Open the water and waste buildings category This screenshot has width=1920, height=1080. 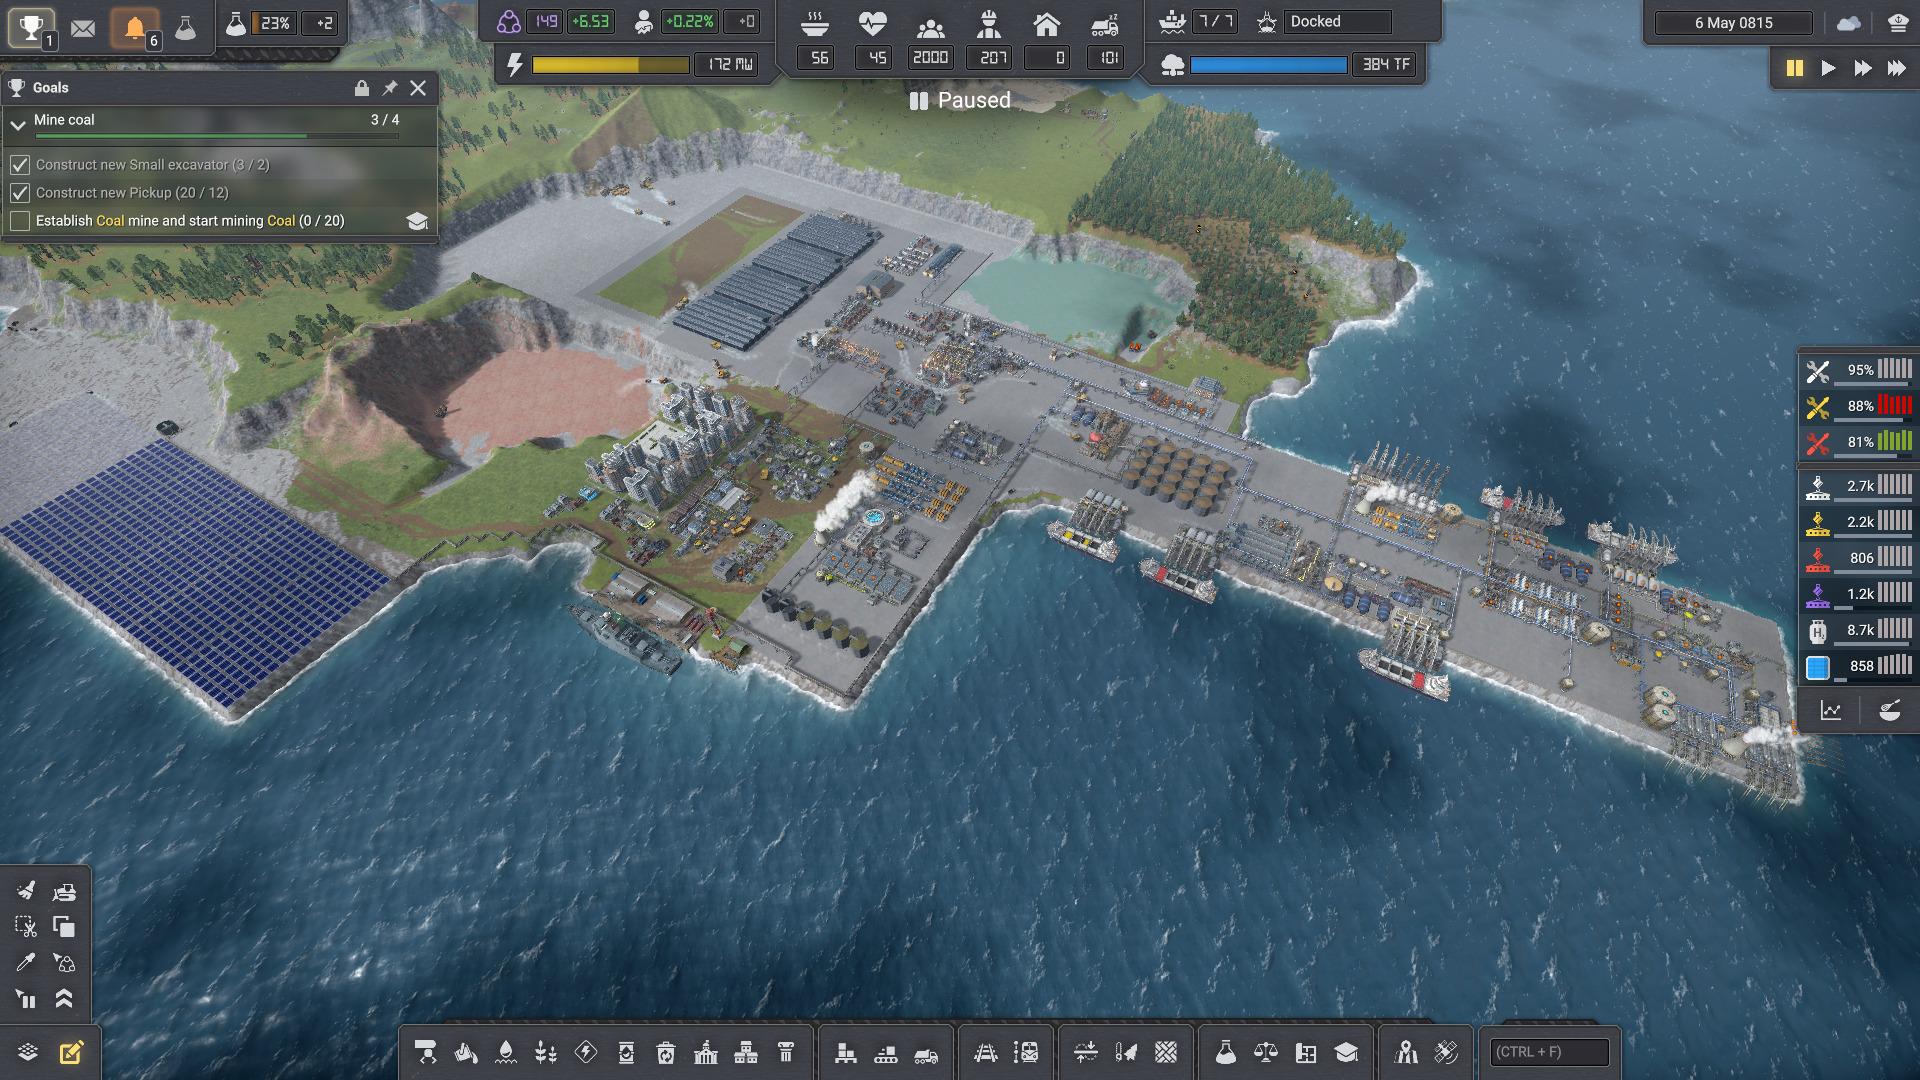506,1052
